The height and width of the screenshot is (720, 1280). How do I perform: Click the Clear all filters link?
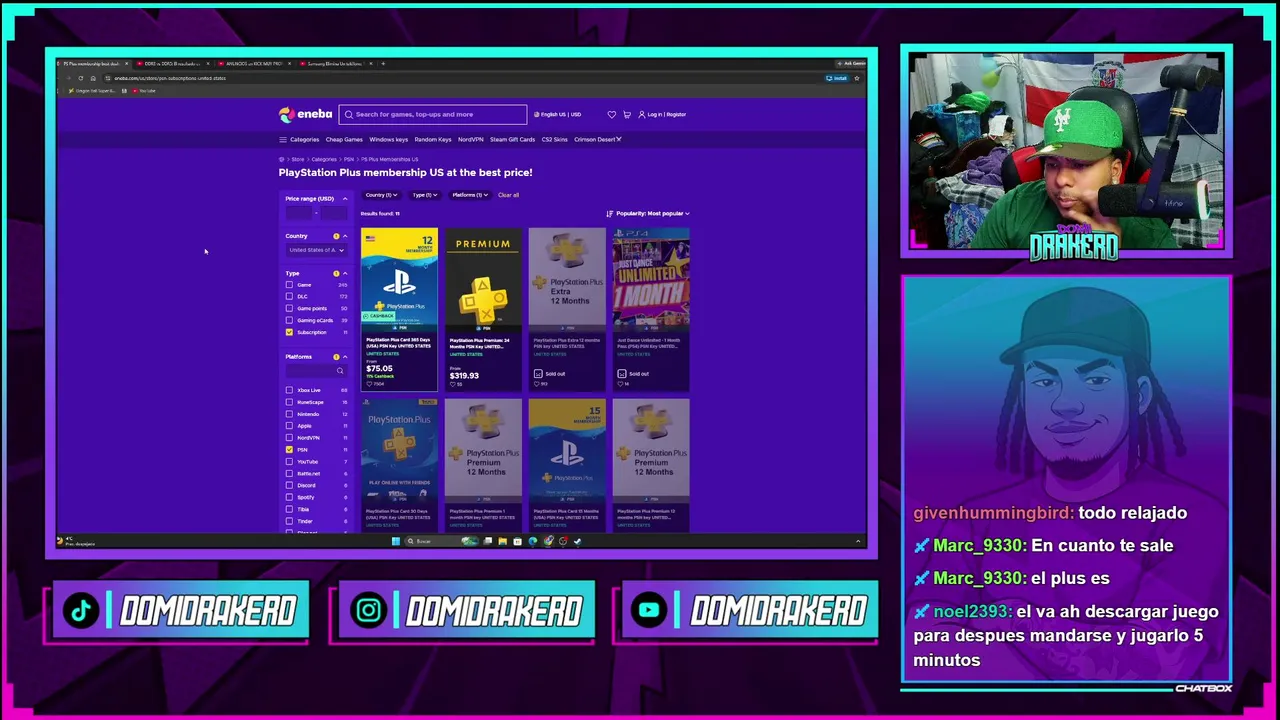pyautogui.click(x=508, y=195)
